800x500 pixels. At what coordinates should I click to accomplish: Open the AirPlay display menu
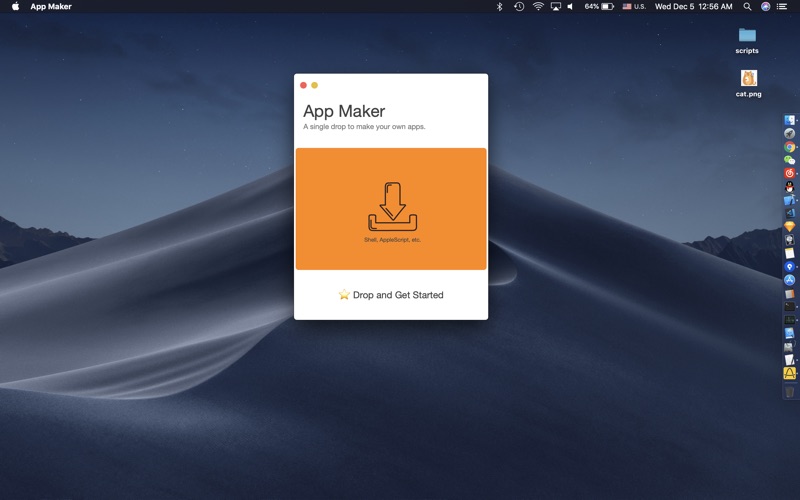click(x=556, y=7)
